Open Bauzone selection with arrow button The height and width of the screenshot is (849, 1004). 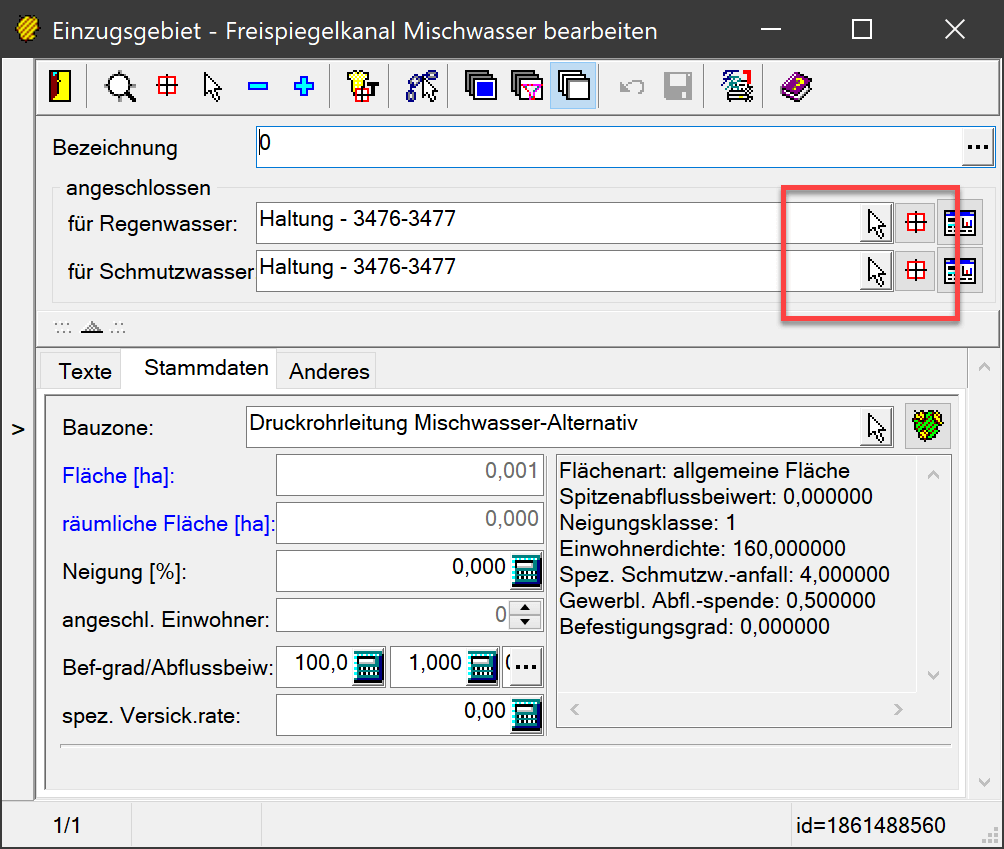[876, 427]
